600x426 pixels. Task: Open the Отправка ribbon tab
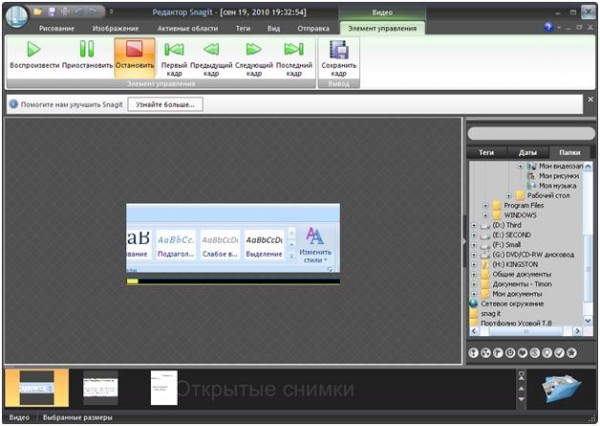(313, 28)
